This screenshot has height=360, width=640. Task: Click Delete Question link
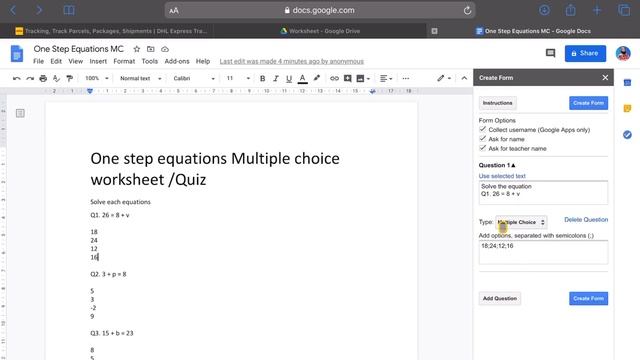coord(586,220)
